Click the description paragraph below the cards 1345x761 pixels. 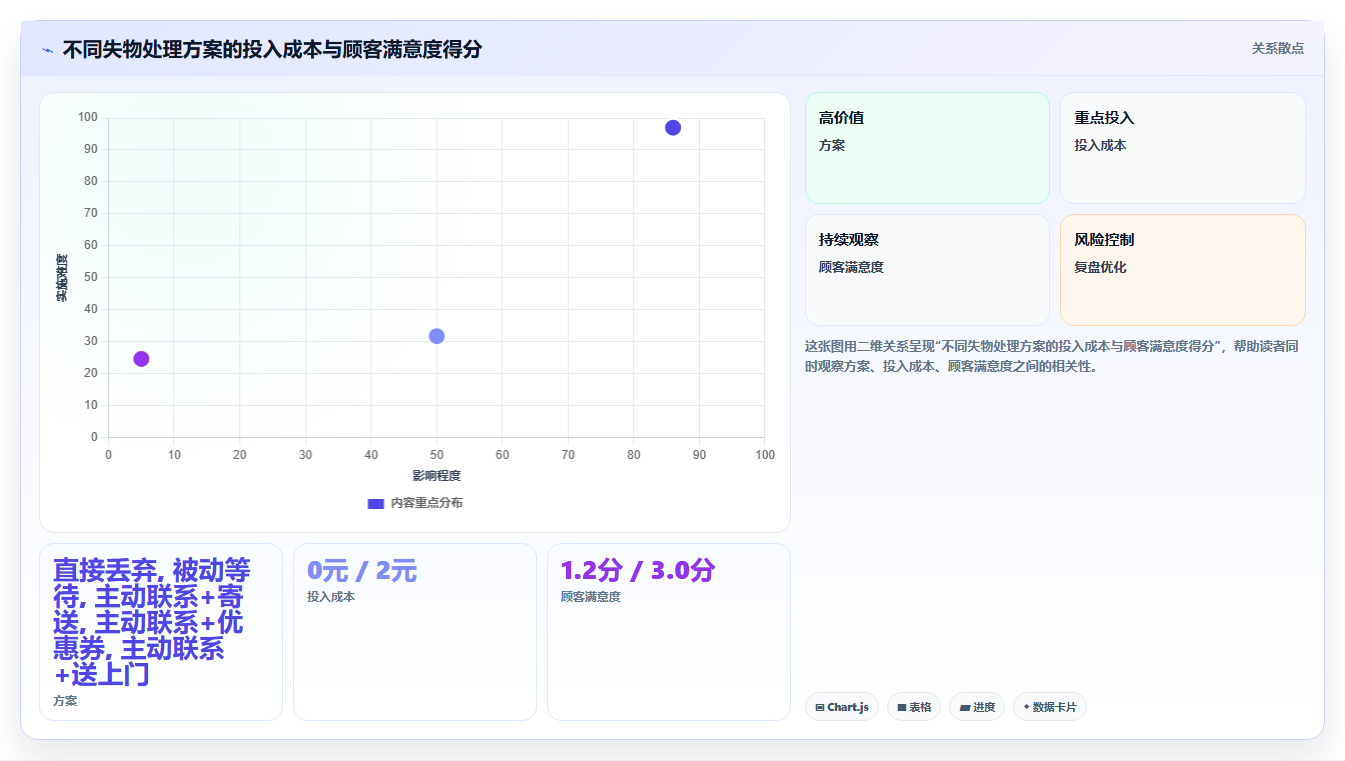pos(1052,356)
